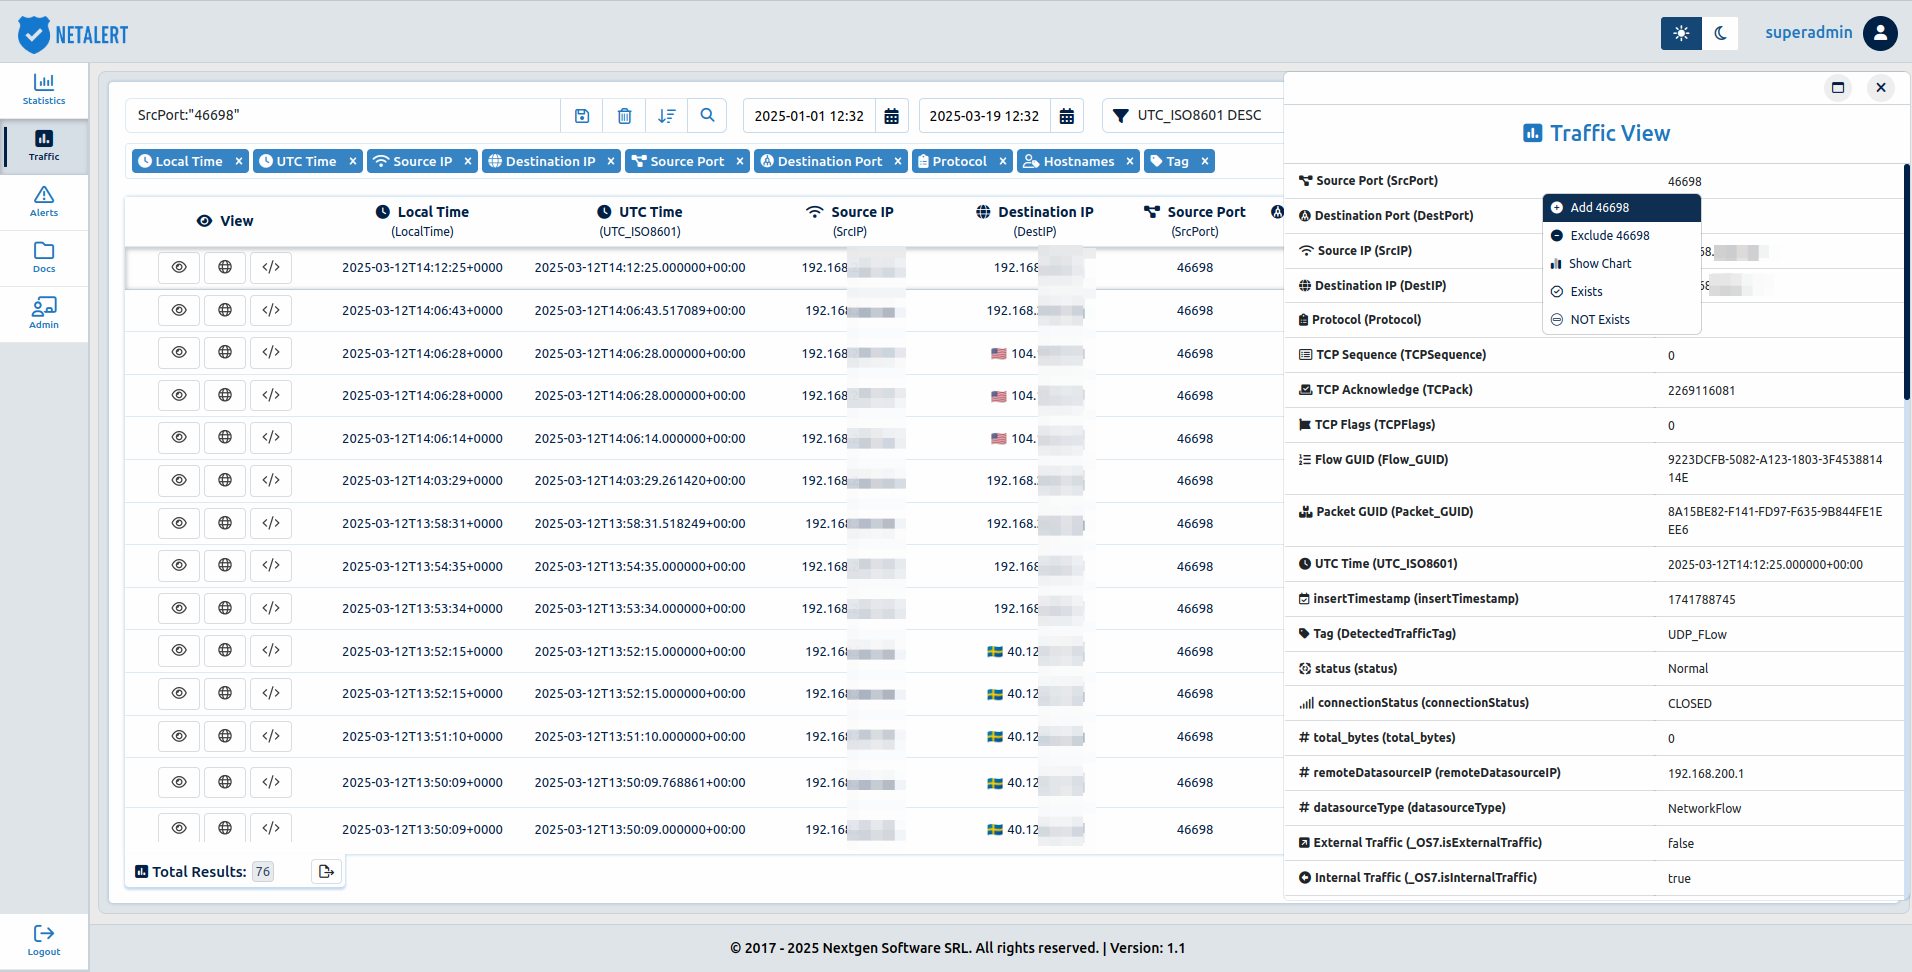Remove the UTC Time column chip

pyautogui.click(x=352, y=161)
